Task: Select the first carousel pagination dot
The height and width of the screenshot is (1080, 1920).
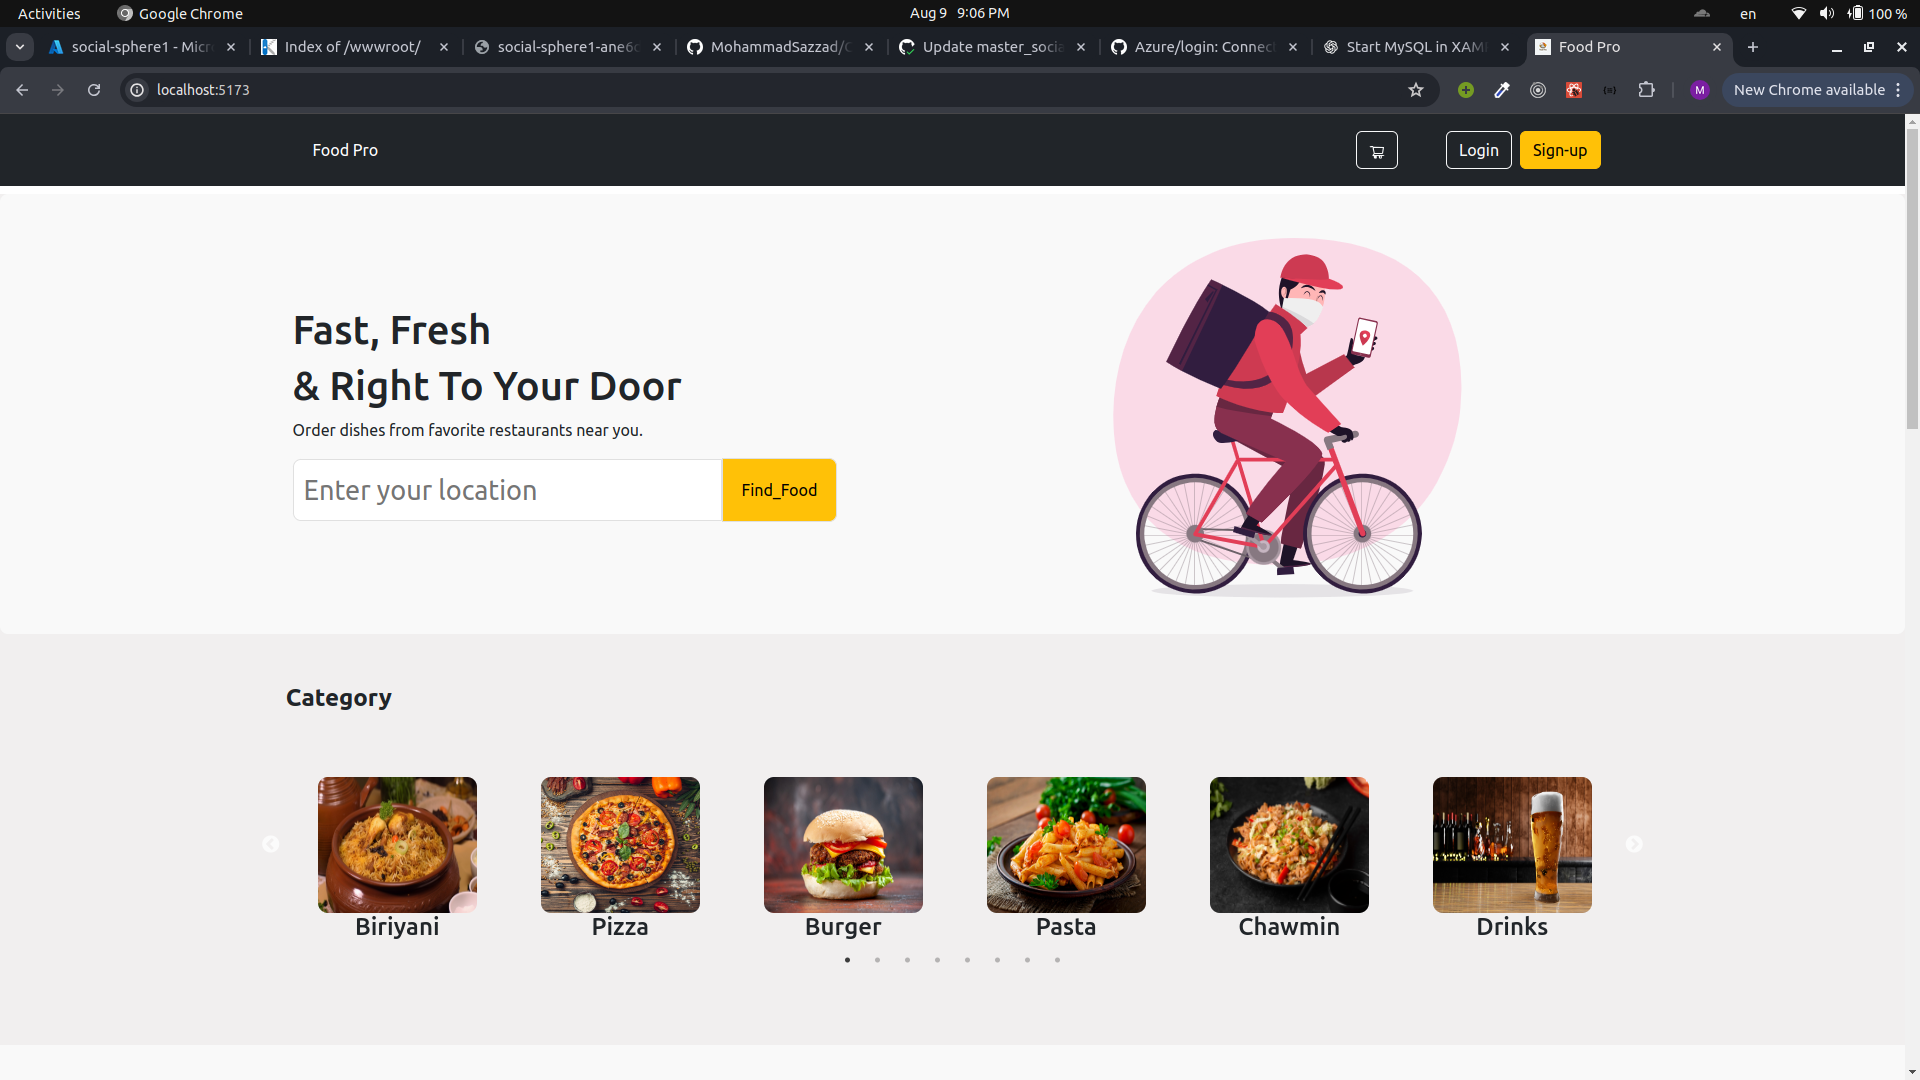Action: 847,960
